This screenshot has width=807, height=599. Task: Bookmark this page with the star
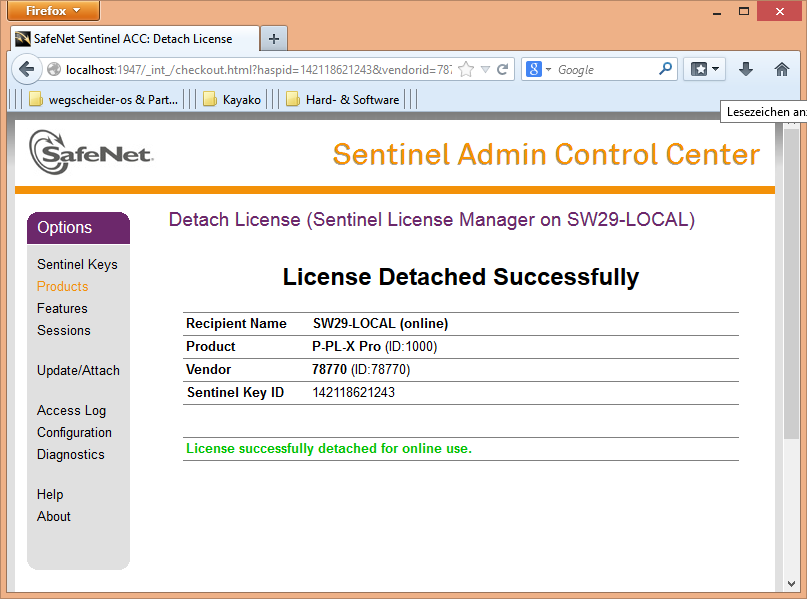pyautogui.click(x=466, y=69)
